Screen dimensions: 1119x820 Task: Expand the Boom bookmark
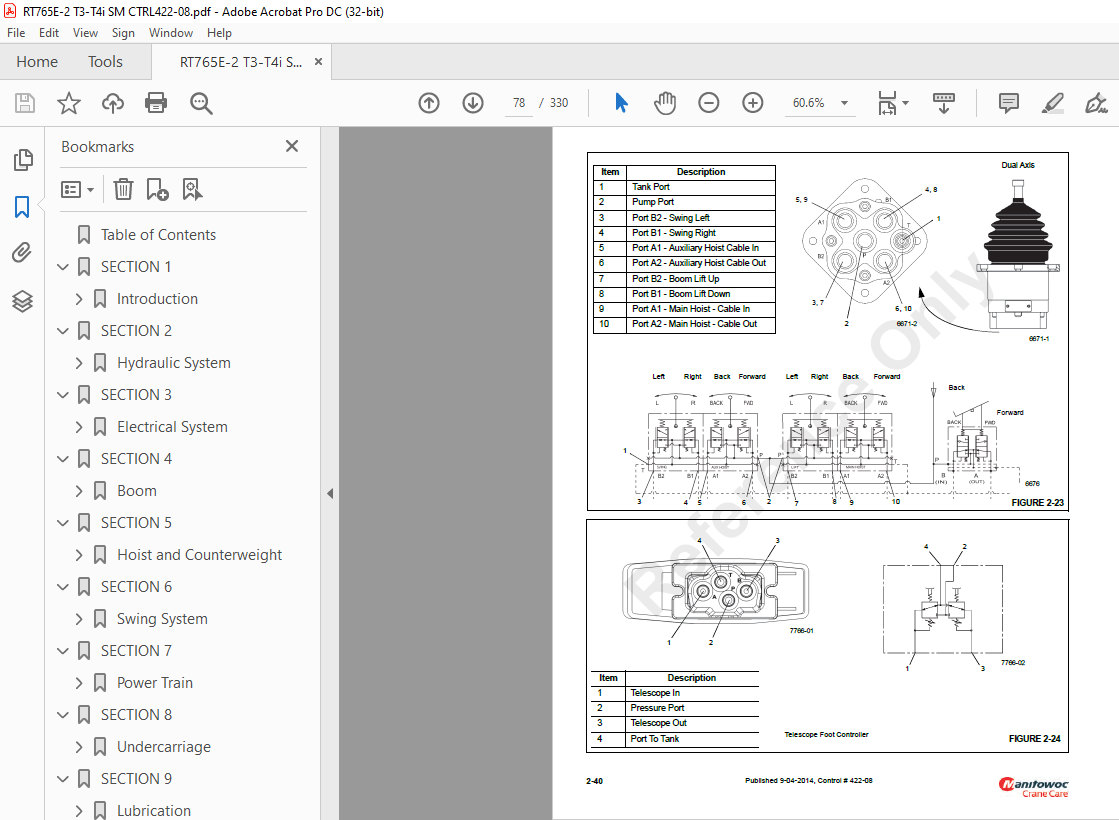[x=79, y=491]
